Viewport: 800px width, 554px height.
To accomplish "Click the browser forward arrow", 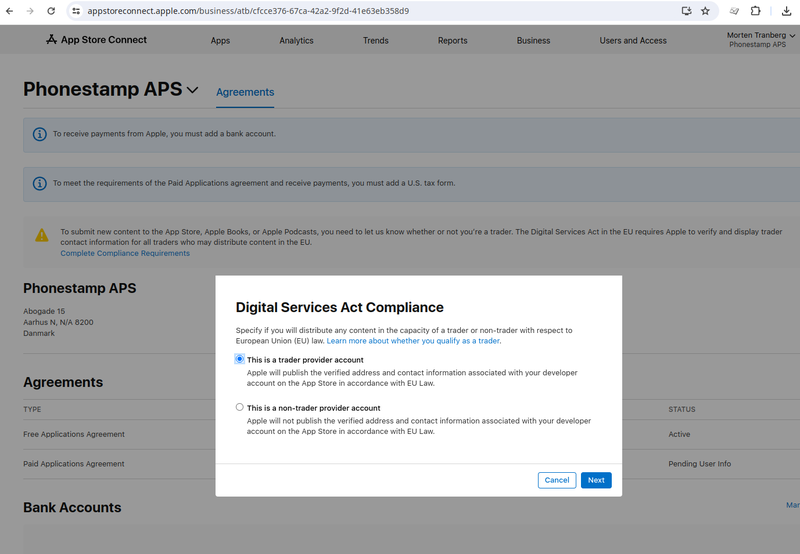I will click(30, 11).
